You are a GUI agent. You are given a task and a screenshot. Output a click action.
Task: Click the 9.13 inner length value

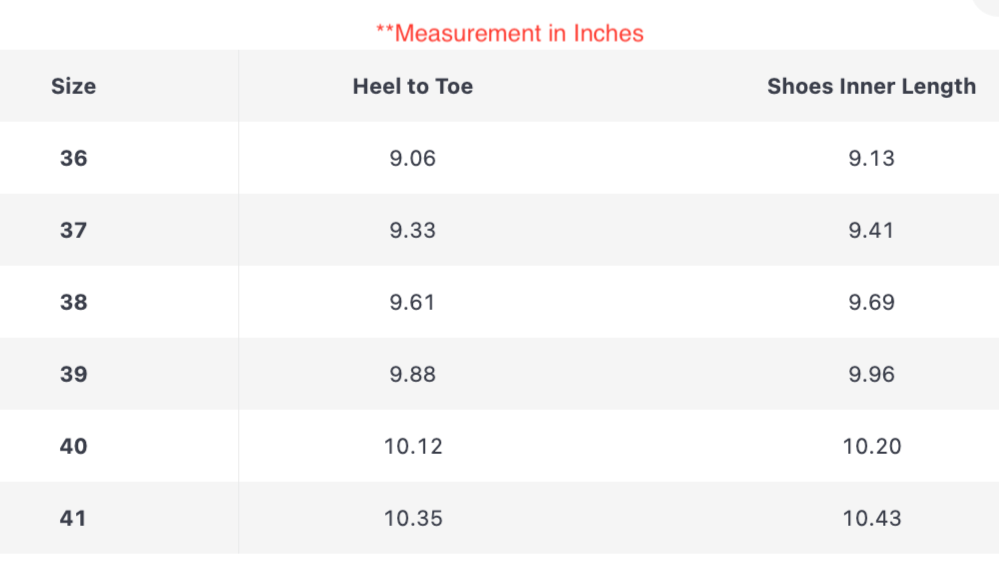click(872, 158)
